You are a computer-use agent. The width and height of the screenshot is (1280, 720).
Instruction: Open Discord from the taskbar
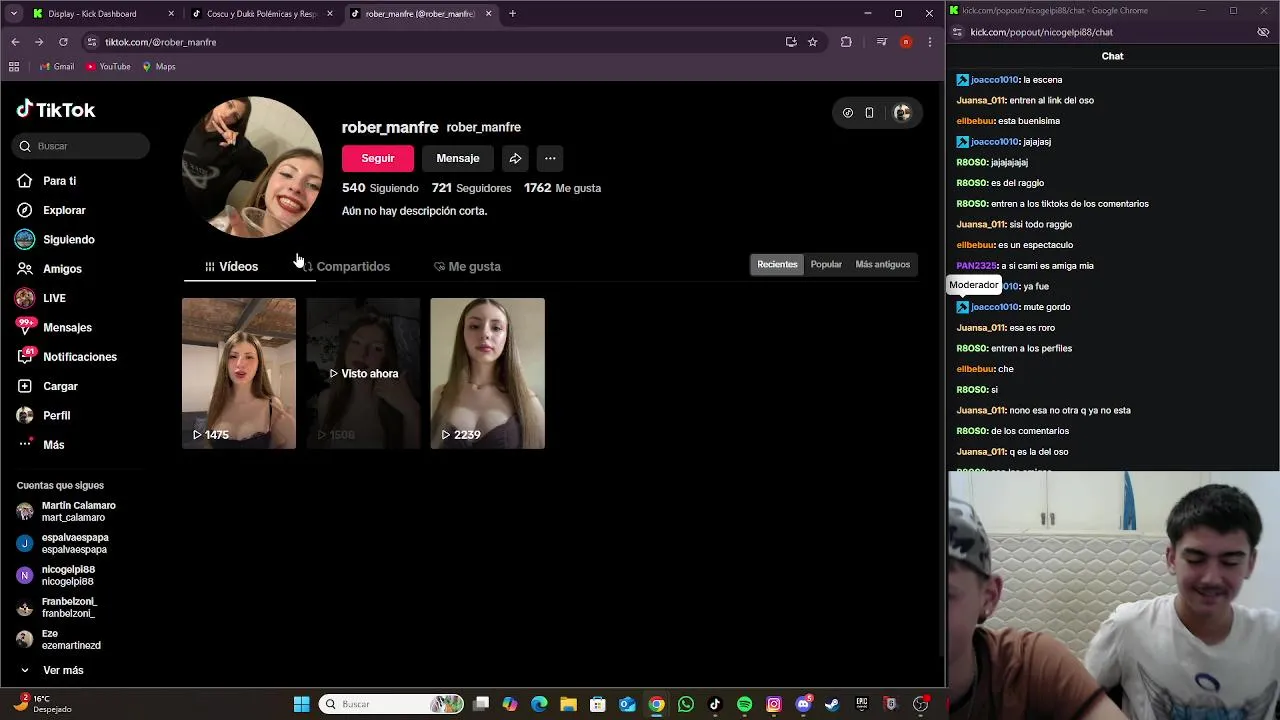803,704
